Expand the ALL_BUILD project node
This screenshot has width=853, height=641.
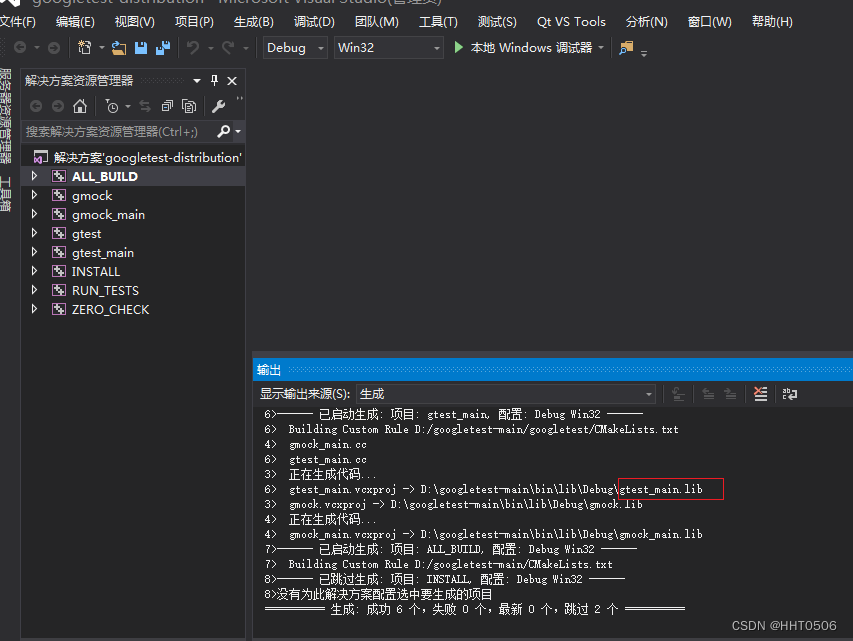tap(34, 176)
